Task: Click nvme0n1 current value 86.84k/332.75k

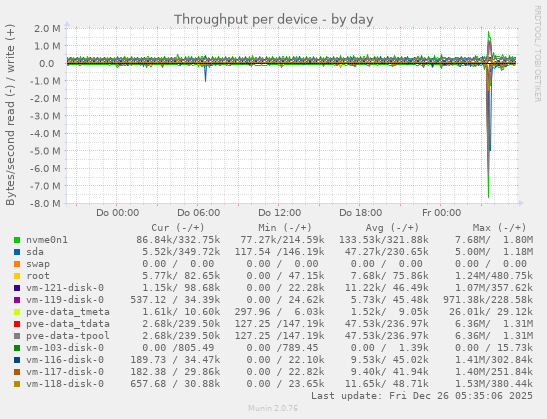Action: [178, 240]
